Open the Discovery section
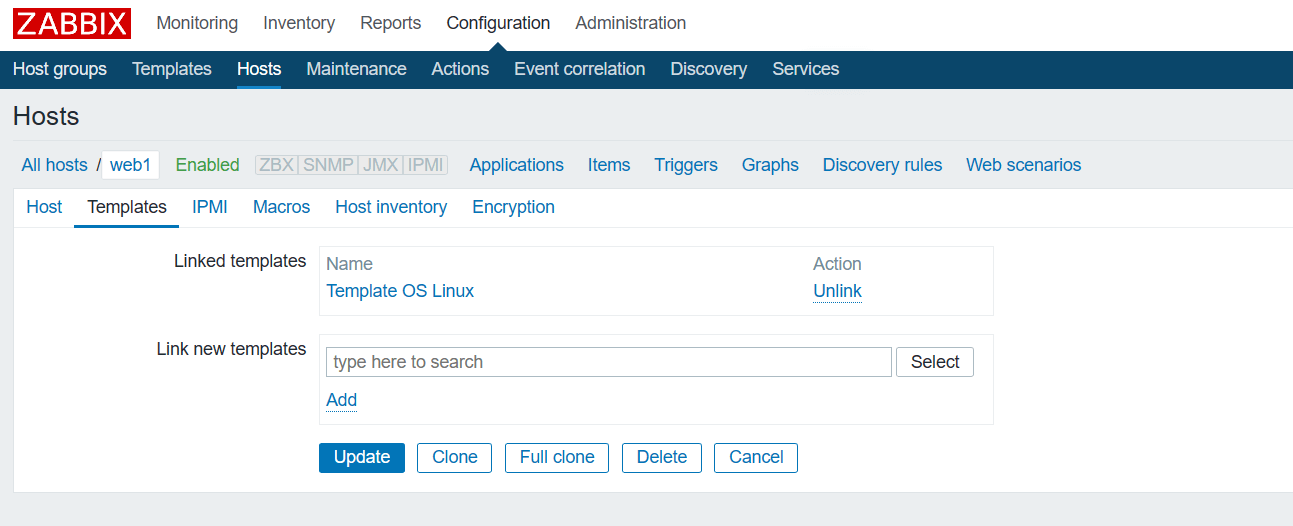1293x526 pixels. click(x=709, y=69)
